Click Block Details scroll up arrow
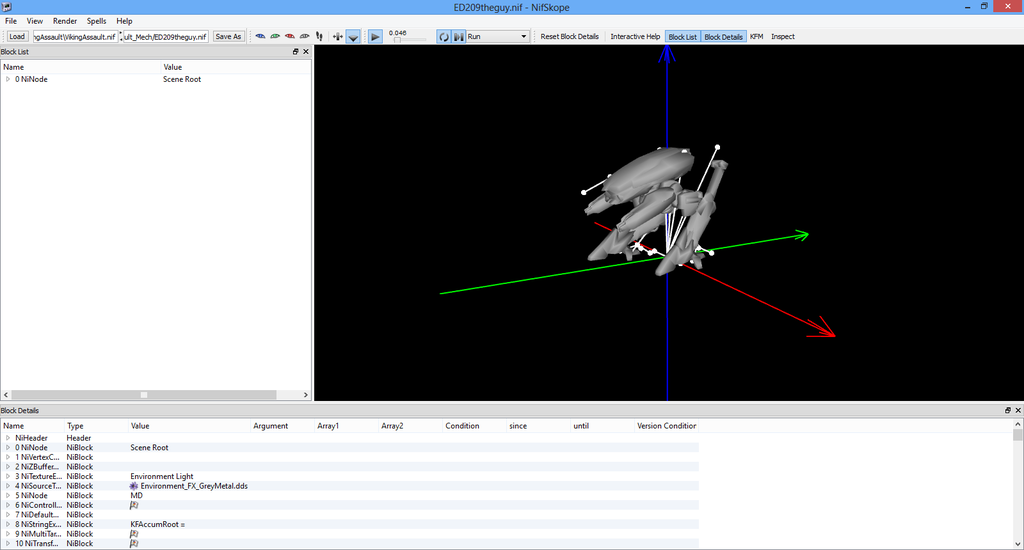This screenshot has height=550, width=1024. point(1017,425)
